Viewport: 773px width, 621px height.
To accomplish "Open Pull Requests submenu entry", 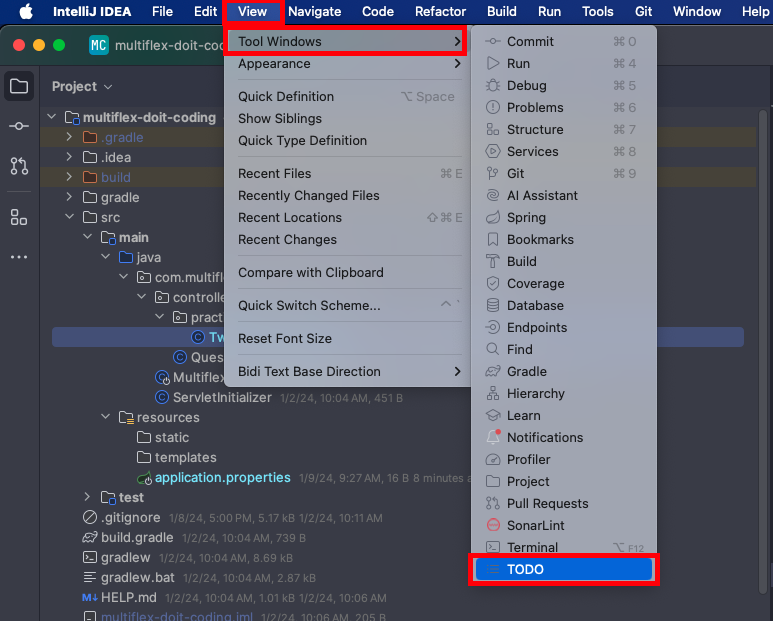I will [563, 504].
